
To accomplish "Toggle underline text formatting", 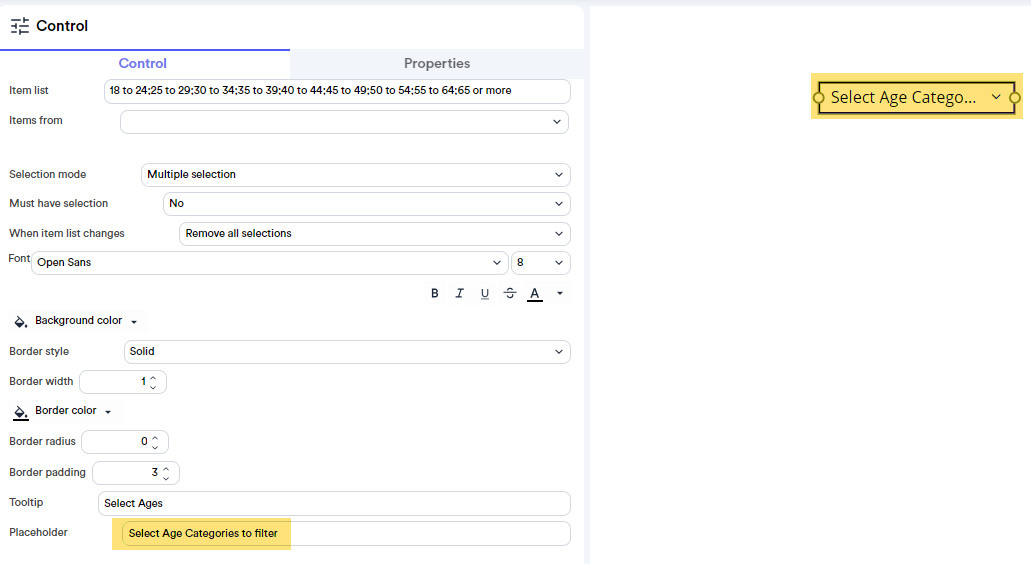I will 485,293.
